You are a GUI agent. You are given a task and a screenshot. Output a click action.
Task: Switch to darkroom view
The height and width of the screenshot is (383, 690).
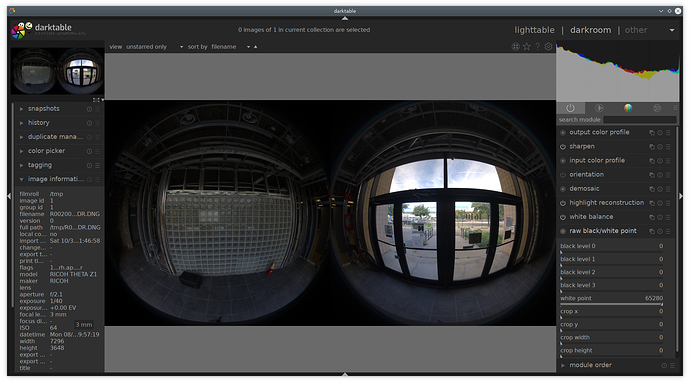[591, 30]
